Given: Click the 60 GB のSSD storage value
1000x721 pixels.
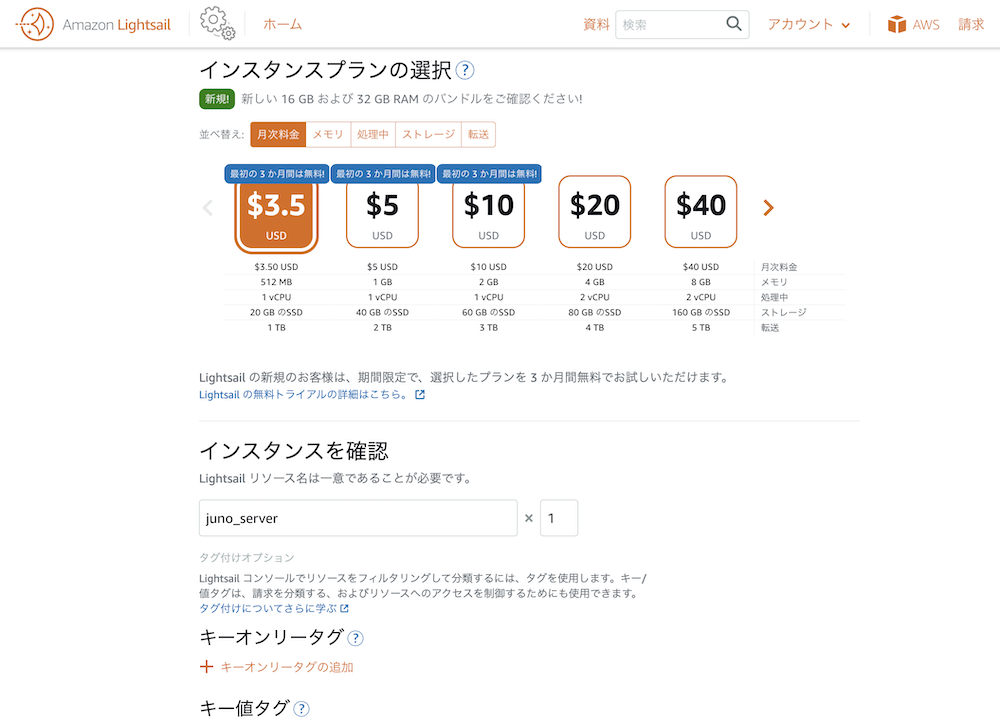Looking at the screenshot, I should coord(489,312).
